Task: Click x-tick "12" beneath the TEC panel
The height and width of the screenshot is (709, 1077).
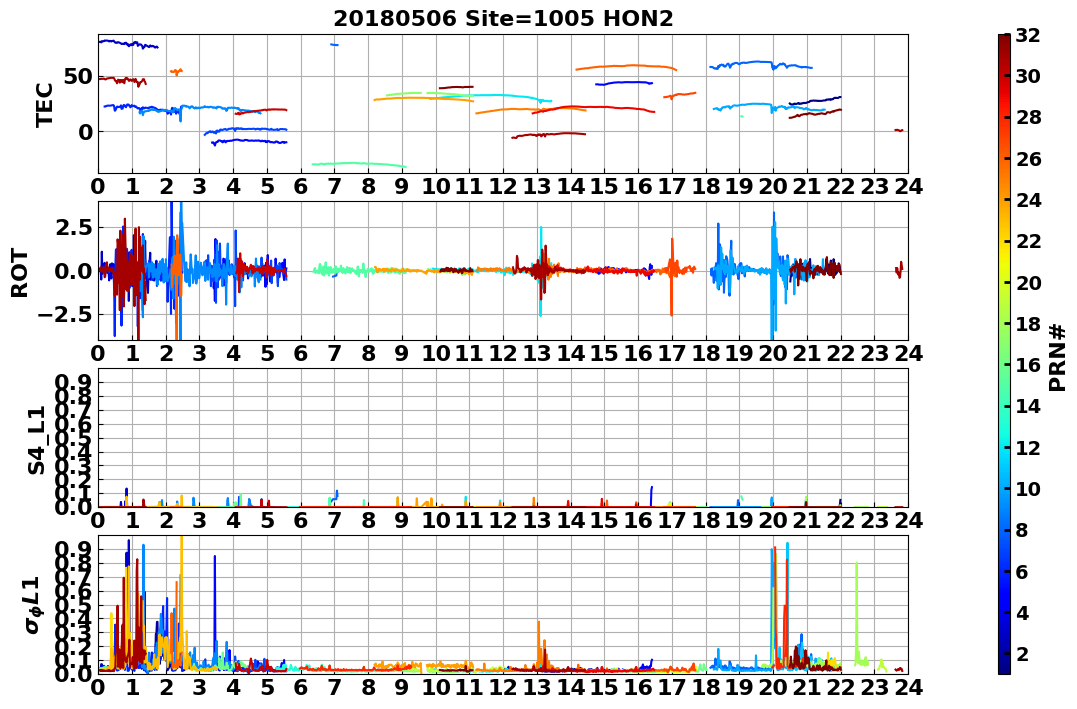Action: (503, 187)
